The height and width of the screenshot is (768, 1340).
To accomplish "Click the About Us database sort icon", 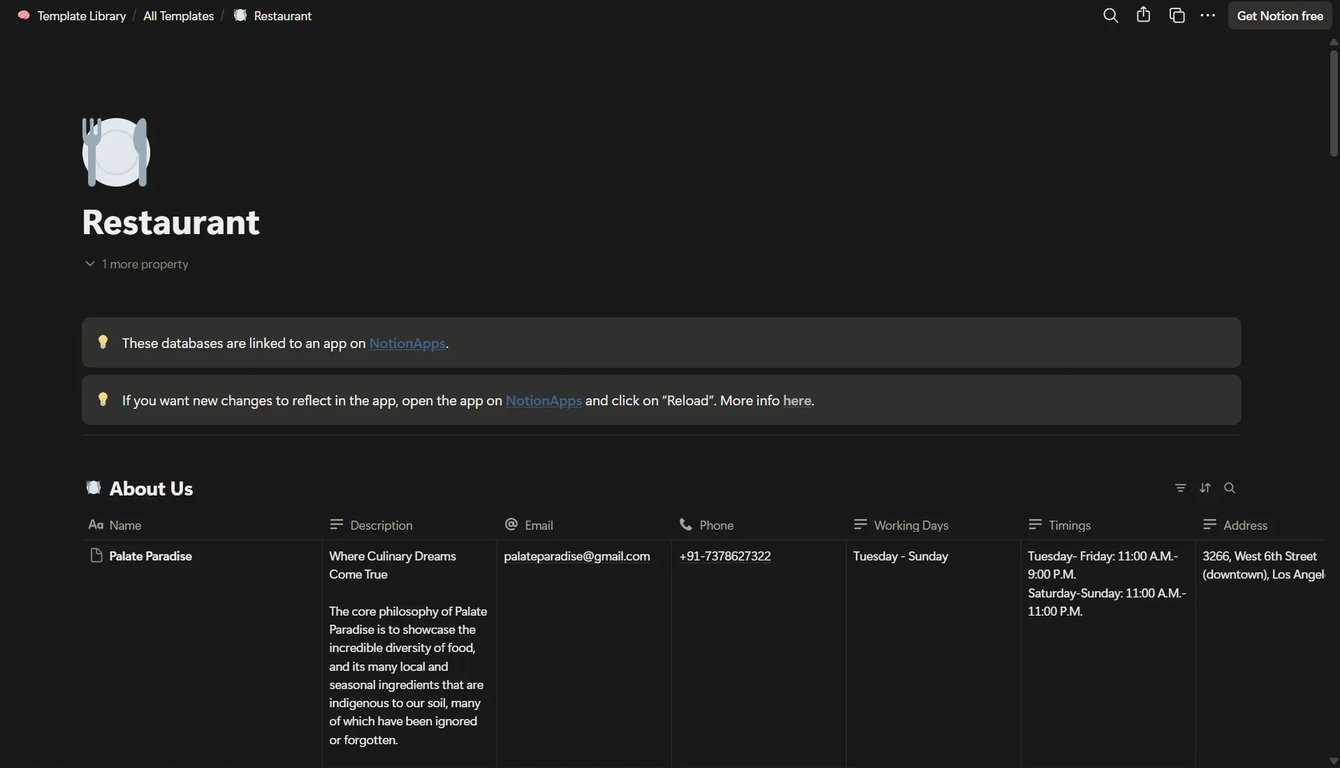I will pyautogui.click(x=1205, y=488).
